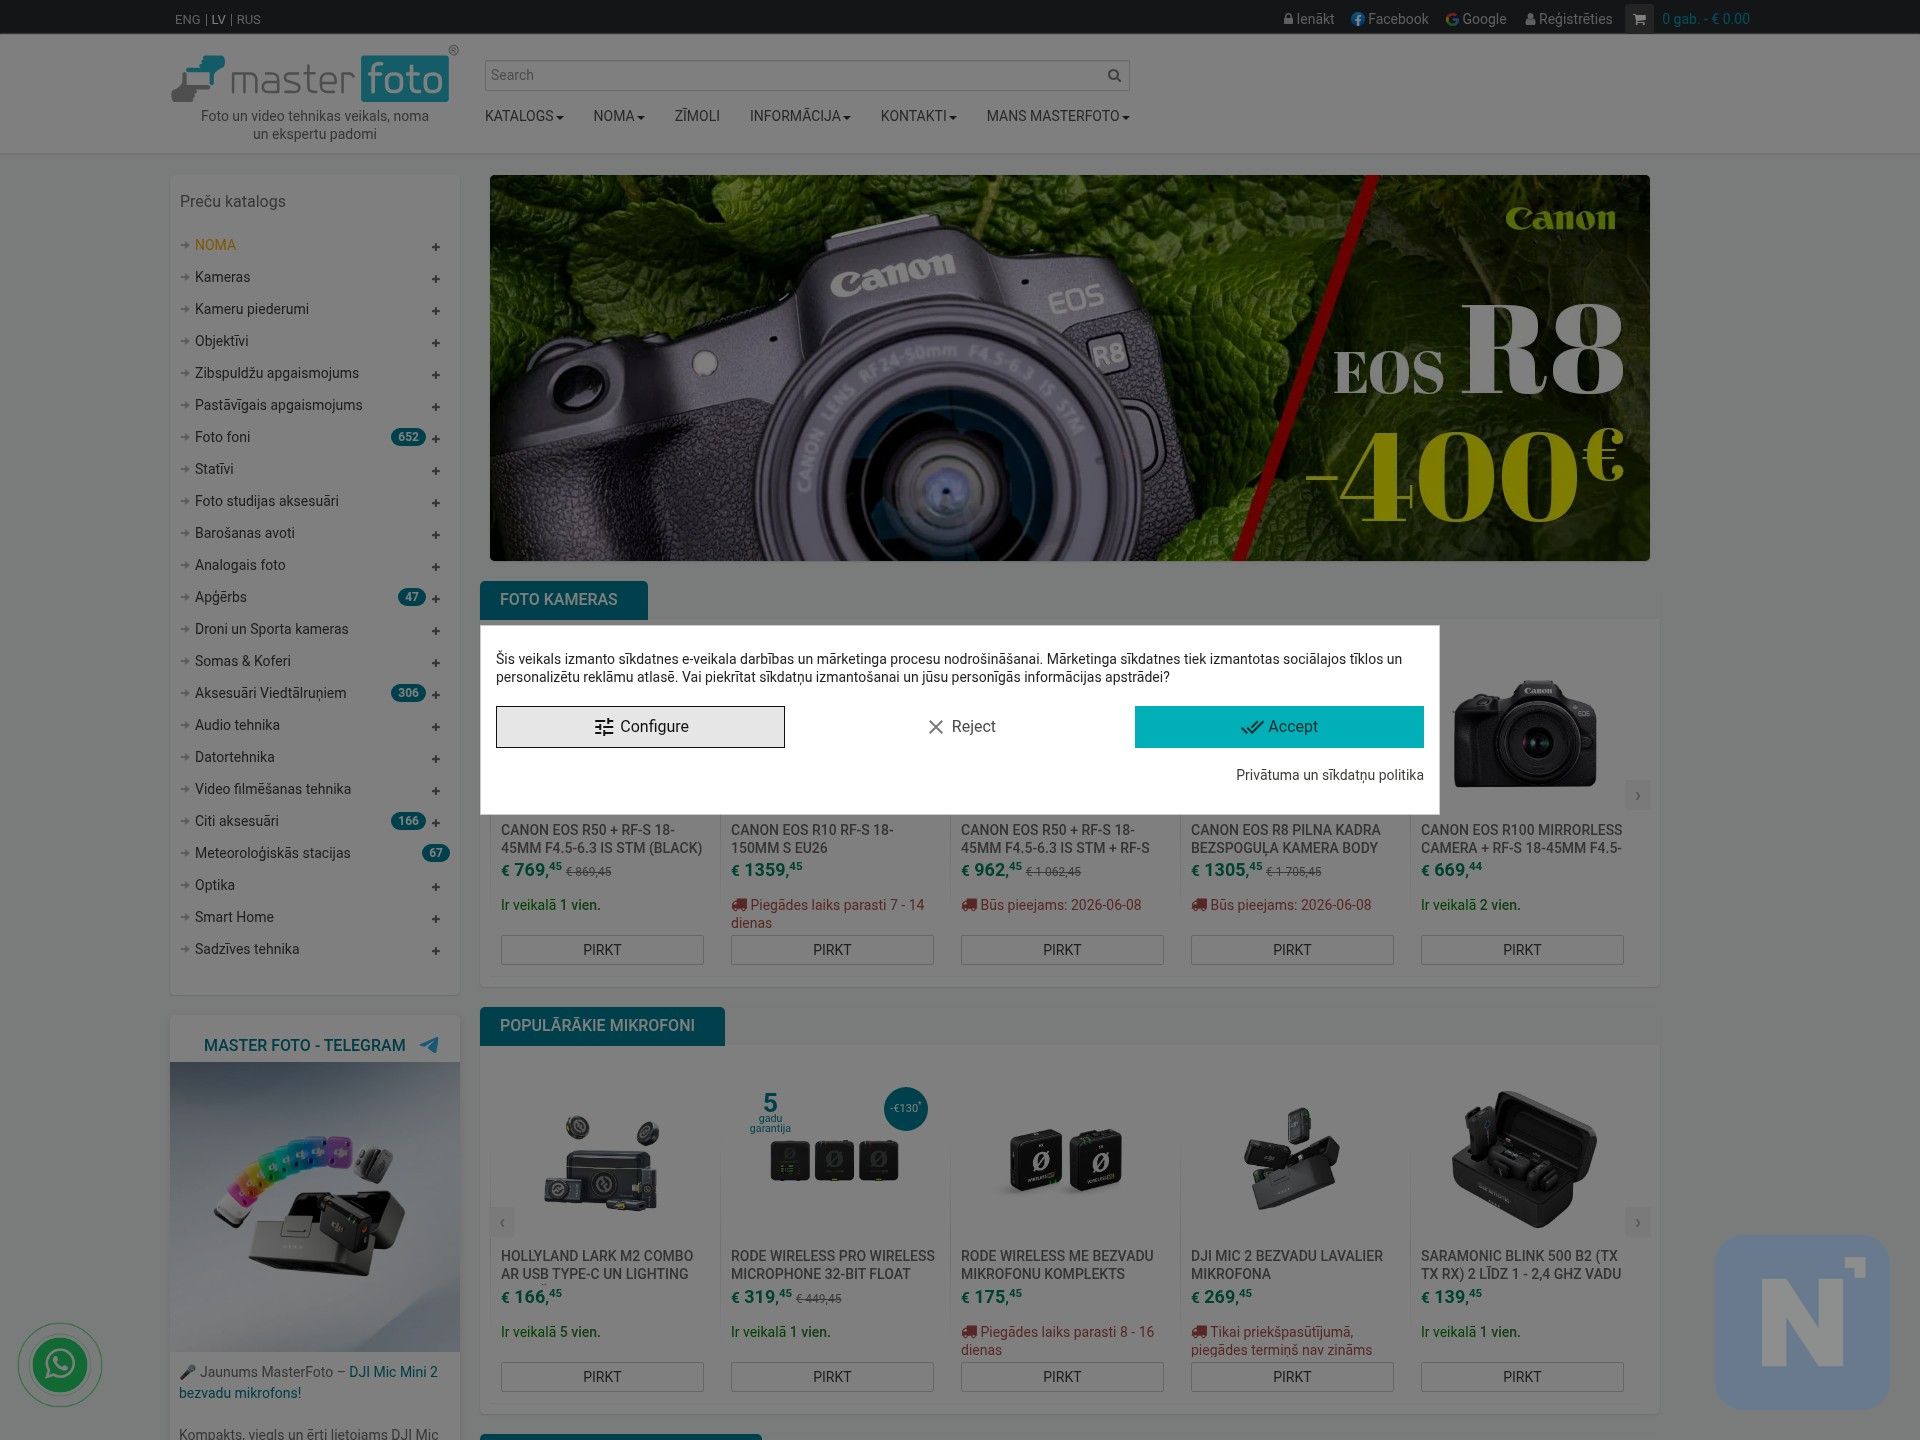This screenshot has height=1440, width=1920.
Task: Reject cookies
Action: [961, 727]
